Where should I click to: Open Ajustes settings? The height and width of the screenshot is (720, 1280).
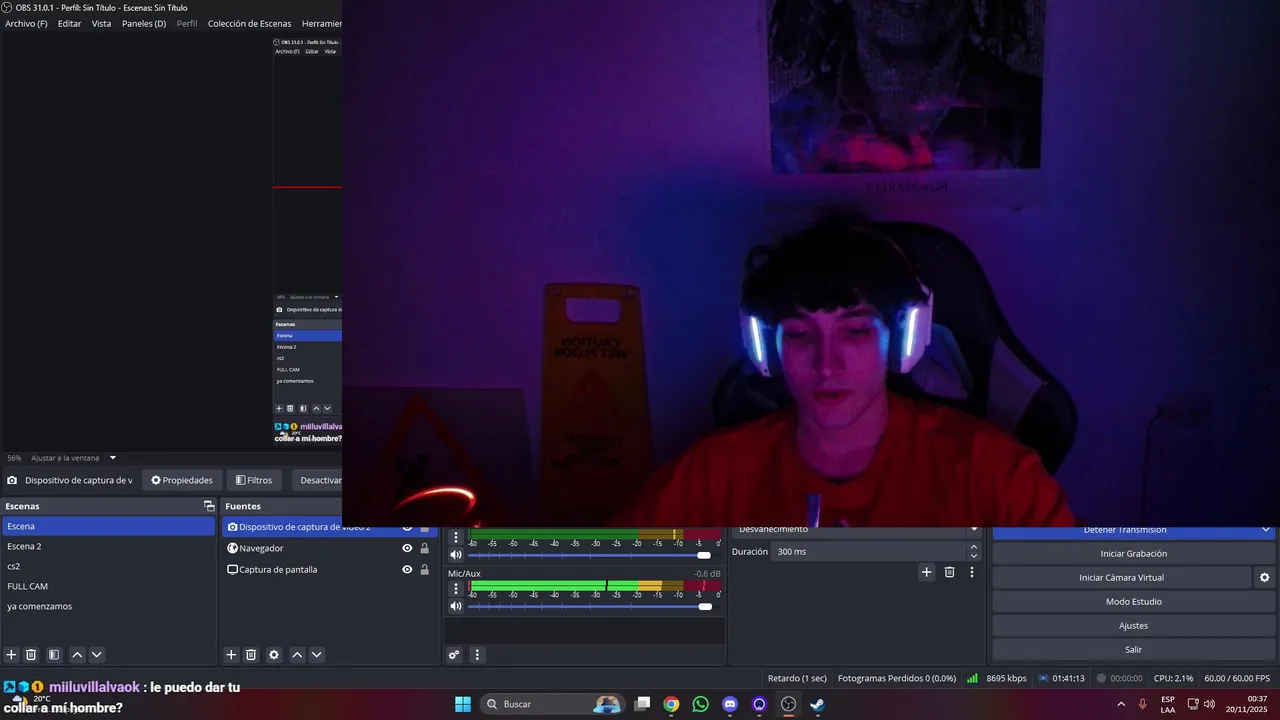pyautogui.click(x=1133, y=625)
